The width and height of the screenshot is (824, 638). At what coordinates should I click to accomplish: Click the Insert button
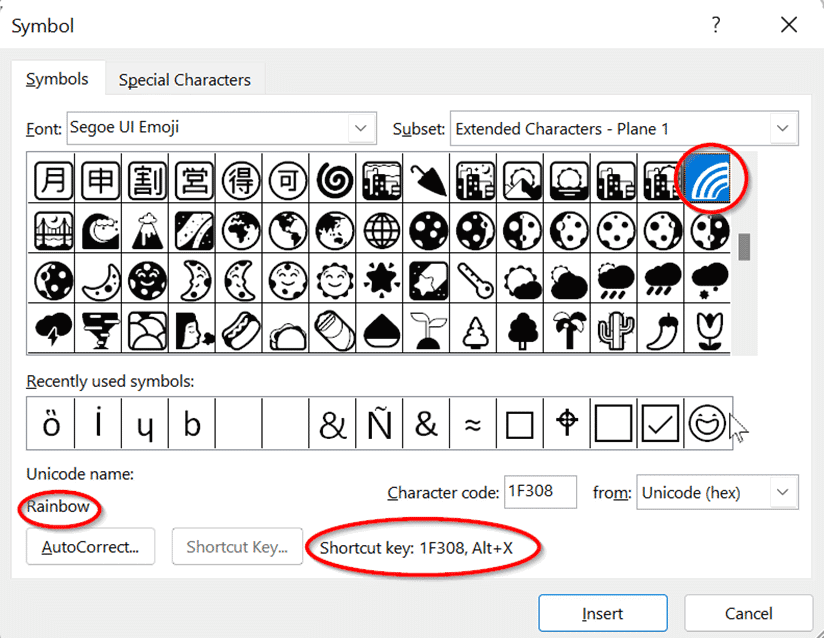pyautogui.click(x=602, y=613)
